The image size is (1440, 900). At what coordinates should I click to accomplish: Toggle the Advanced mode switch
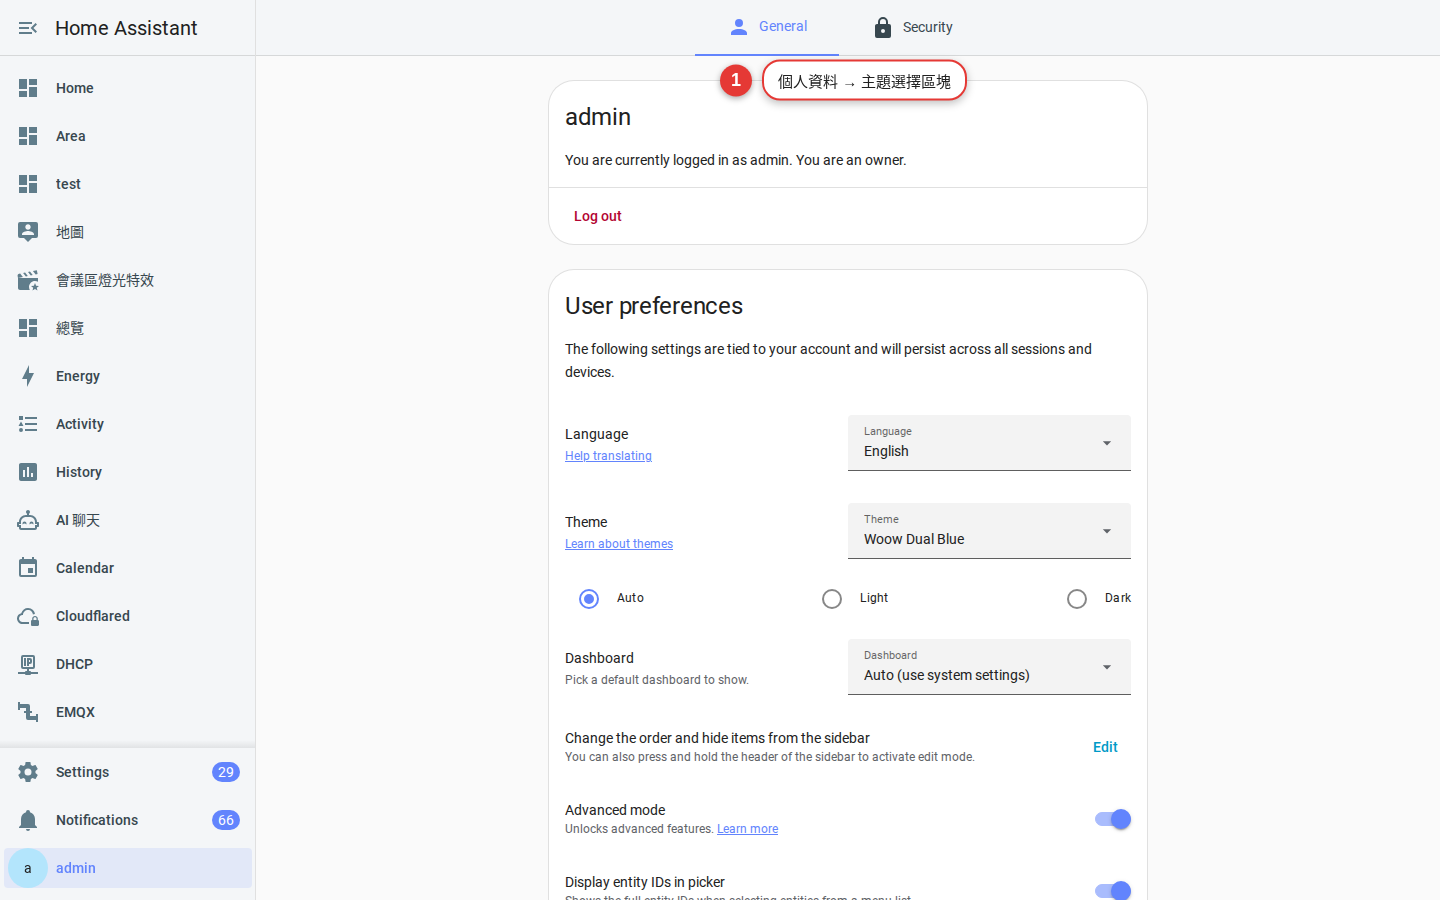(x=1113, y=819)
